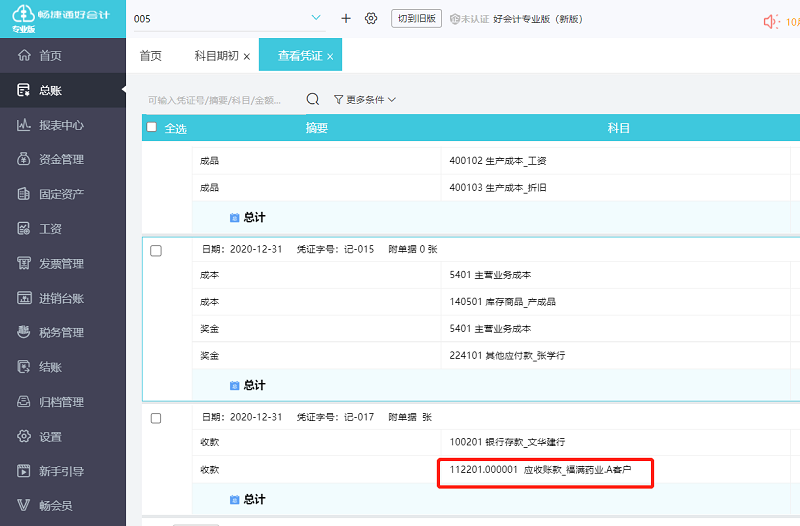Click the speaker announcement icon
Image resolution: width=800 pixels, height=526 pixels.
pos(771,21)
